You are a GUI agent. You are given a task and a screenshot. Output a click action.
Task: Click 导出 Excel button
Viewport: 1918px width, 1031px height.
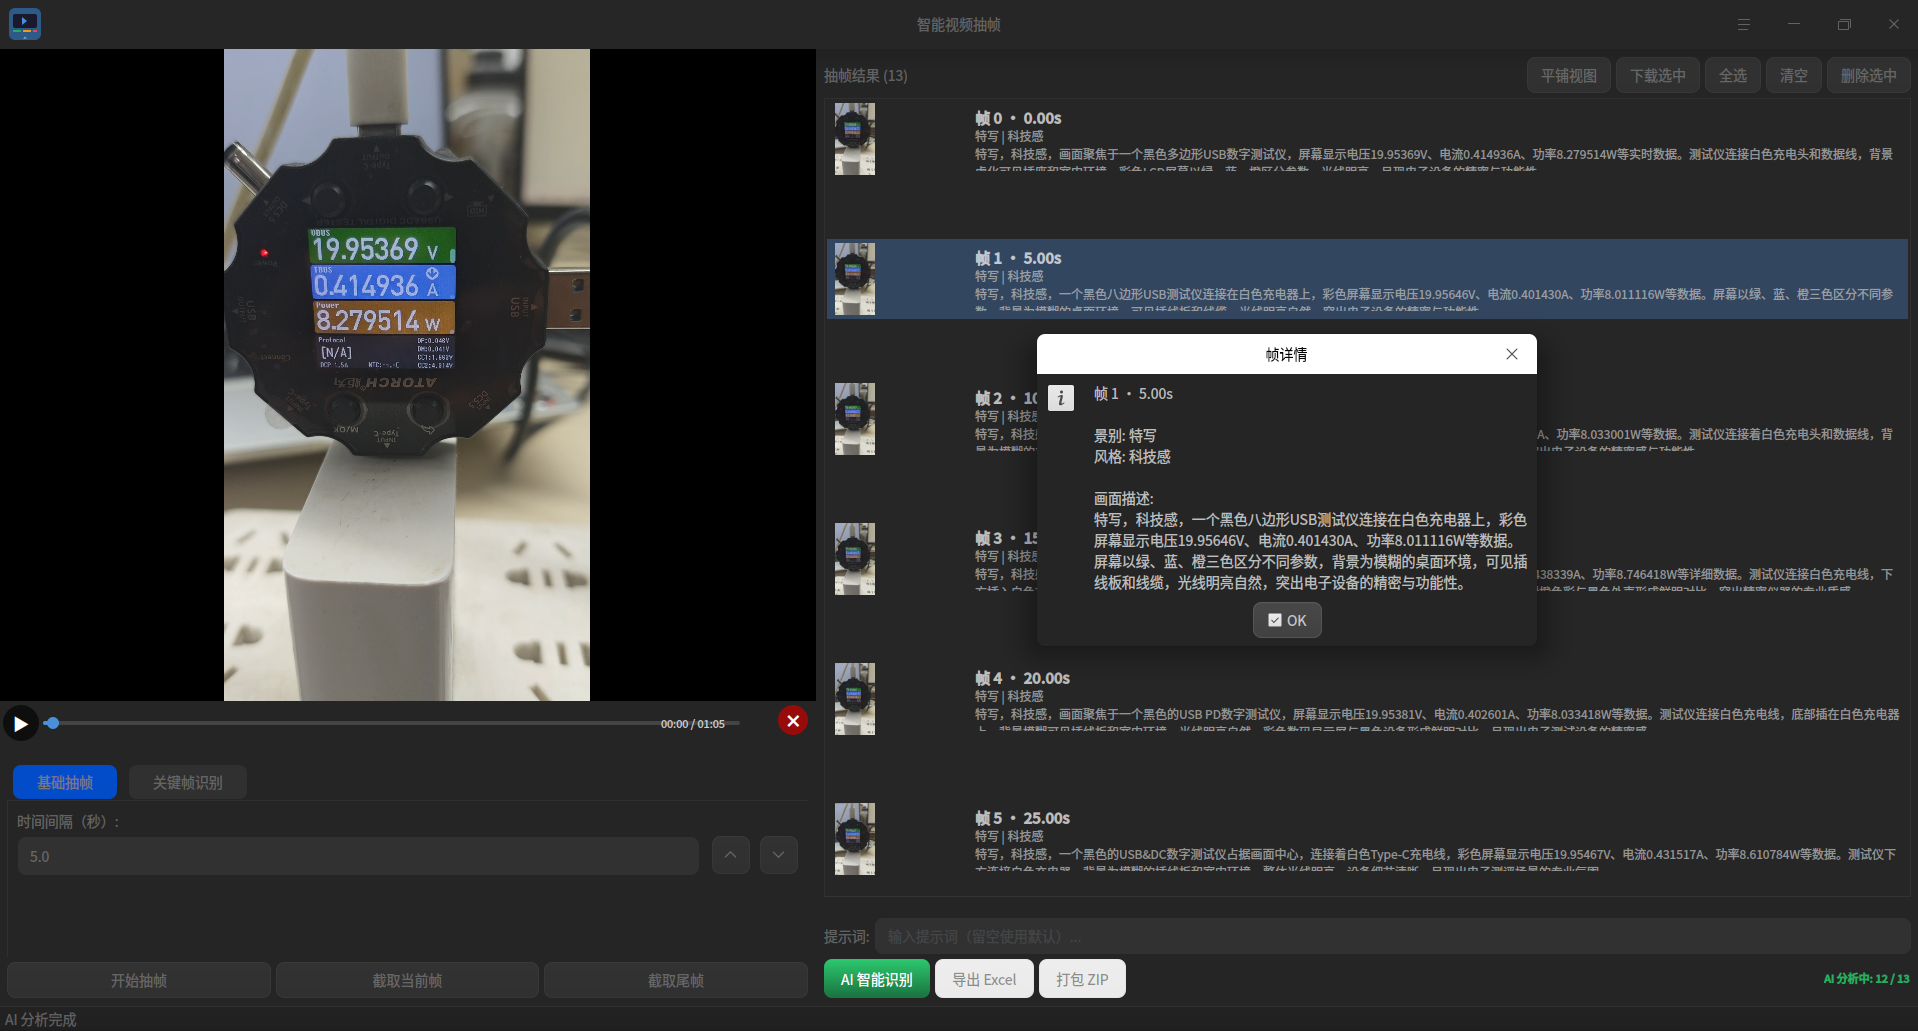point(984,979)
